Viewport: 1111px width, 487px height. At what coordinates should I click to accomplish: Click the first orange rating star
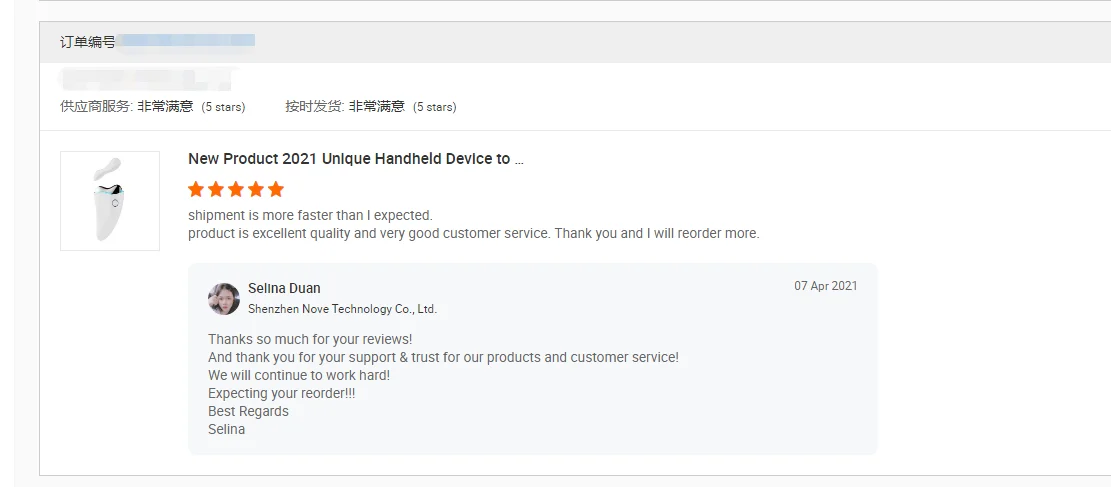[196, 189]
